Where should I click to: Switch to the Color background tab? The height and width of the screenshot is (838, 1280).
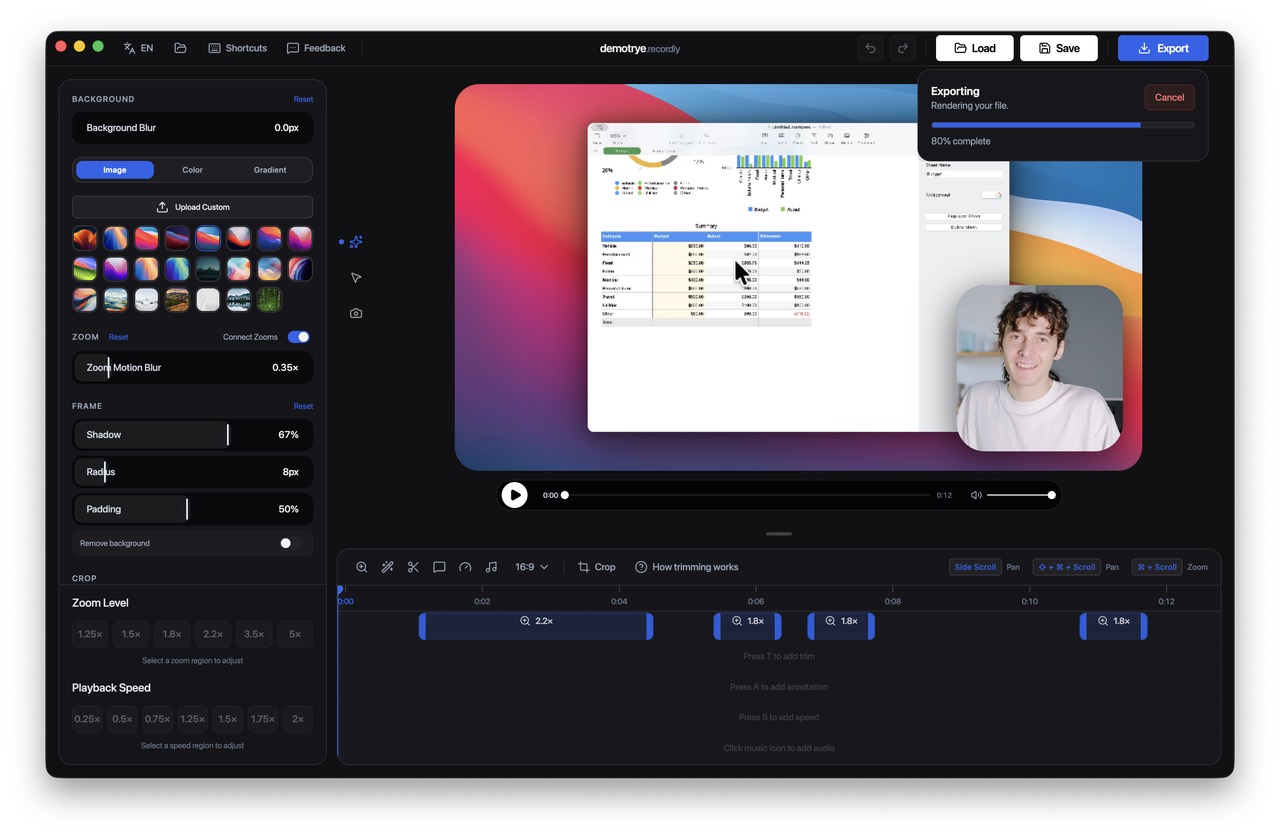[192, 169]
